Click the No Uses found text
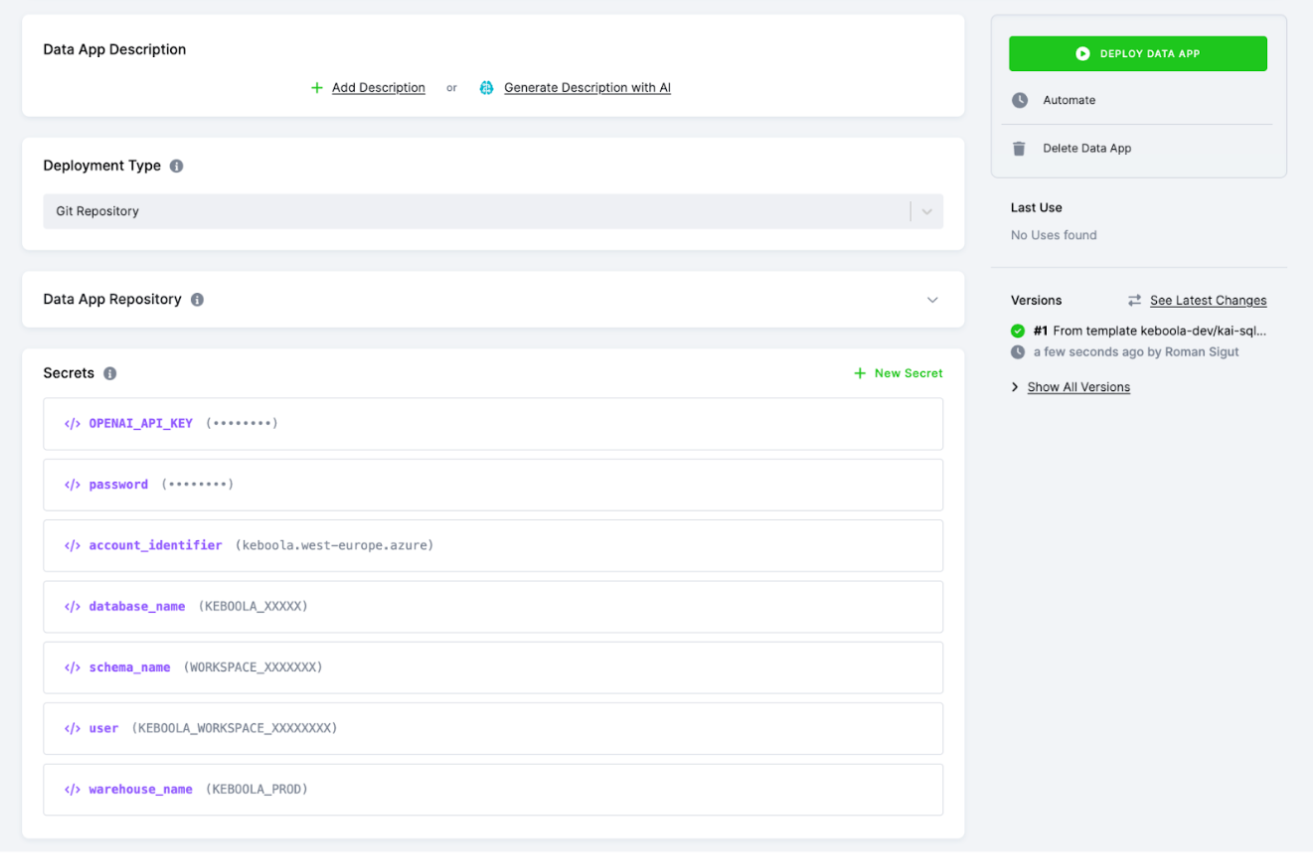This screenshot has height=853, width=1313. tap(1054, 236)
